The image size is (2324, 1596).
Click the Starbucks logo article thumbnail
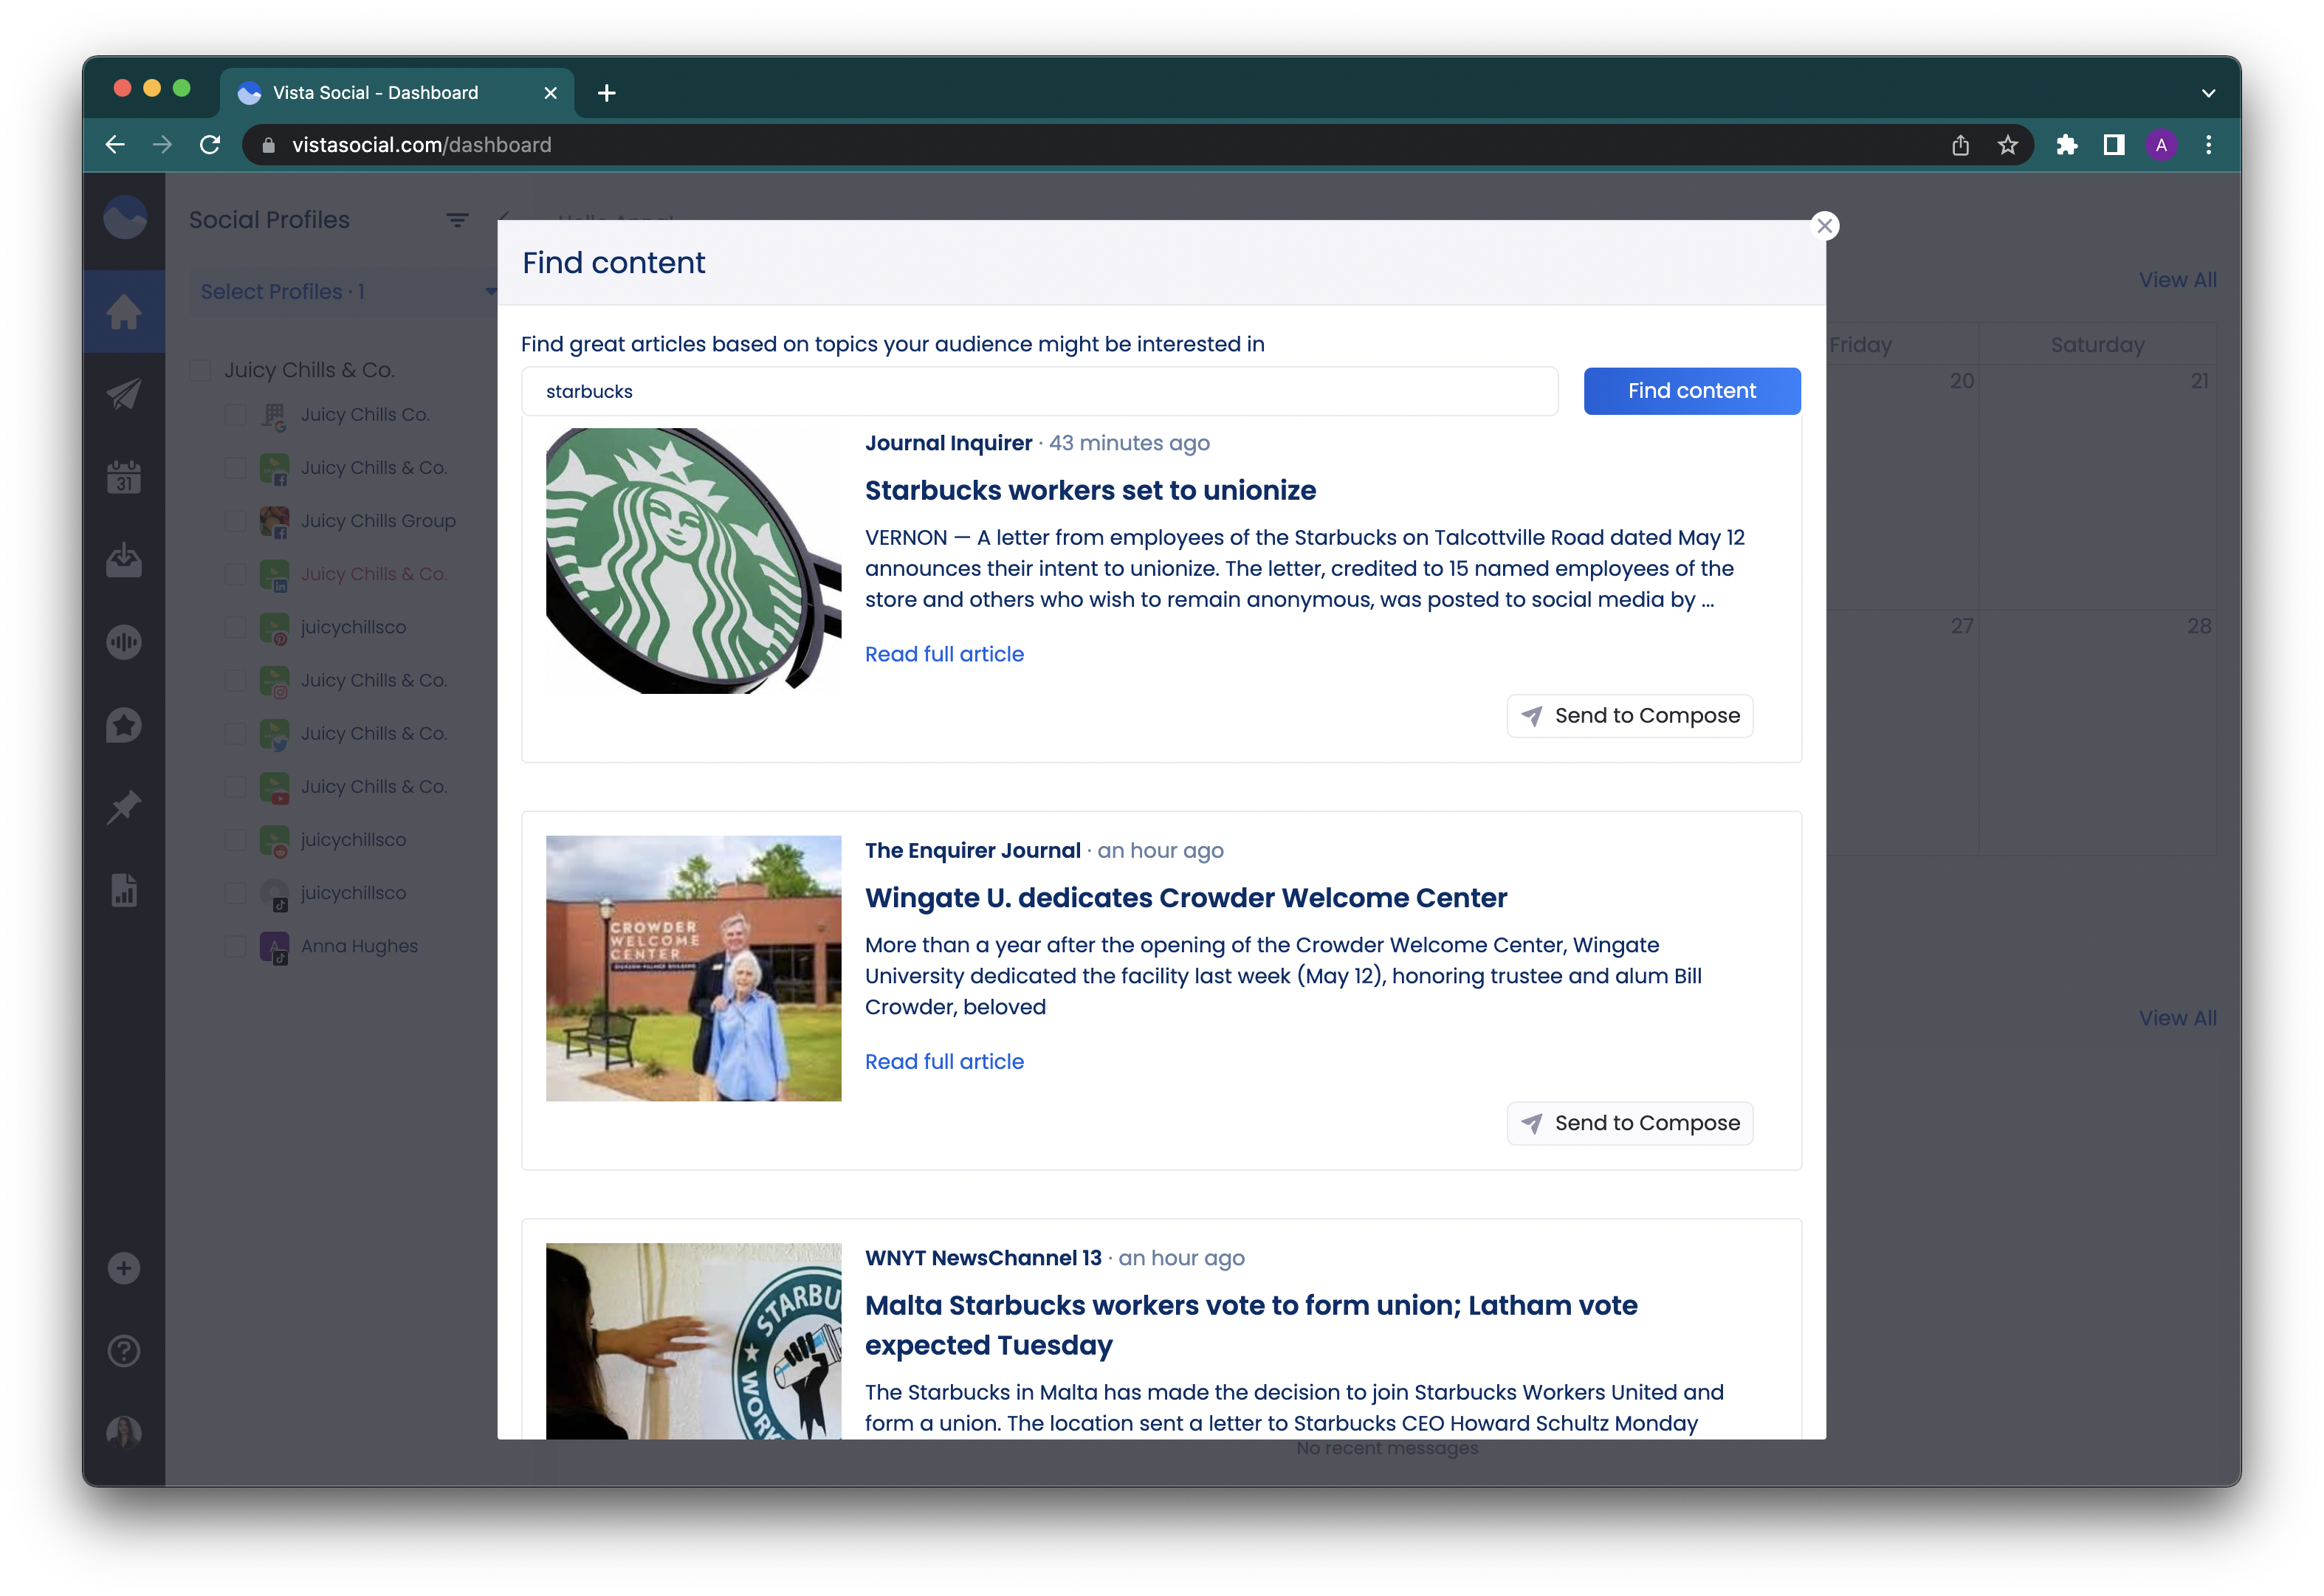(693, 560)
